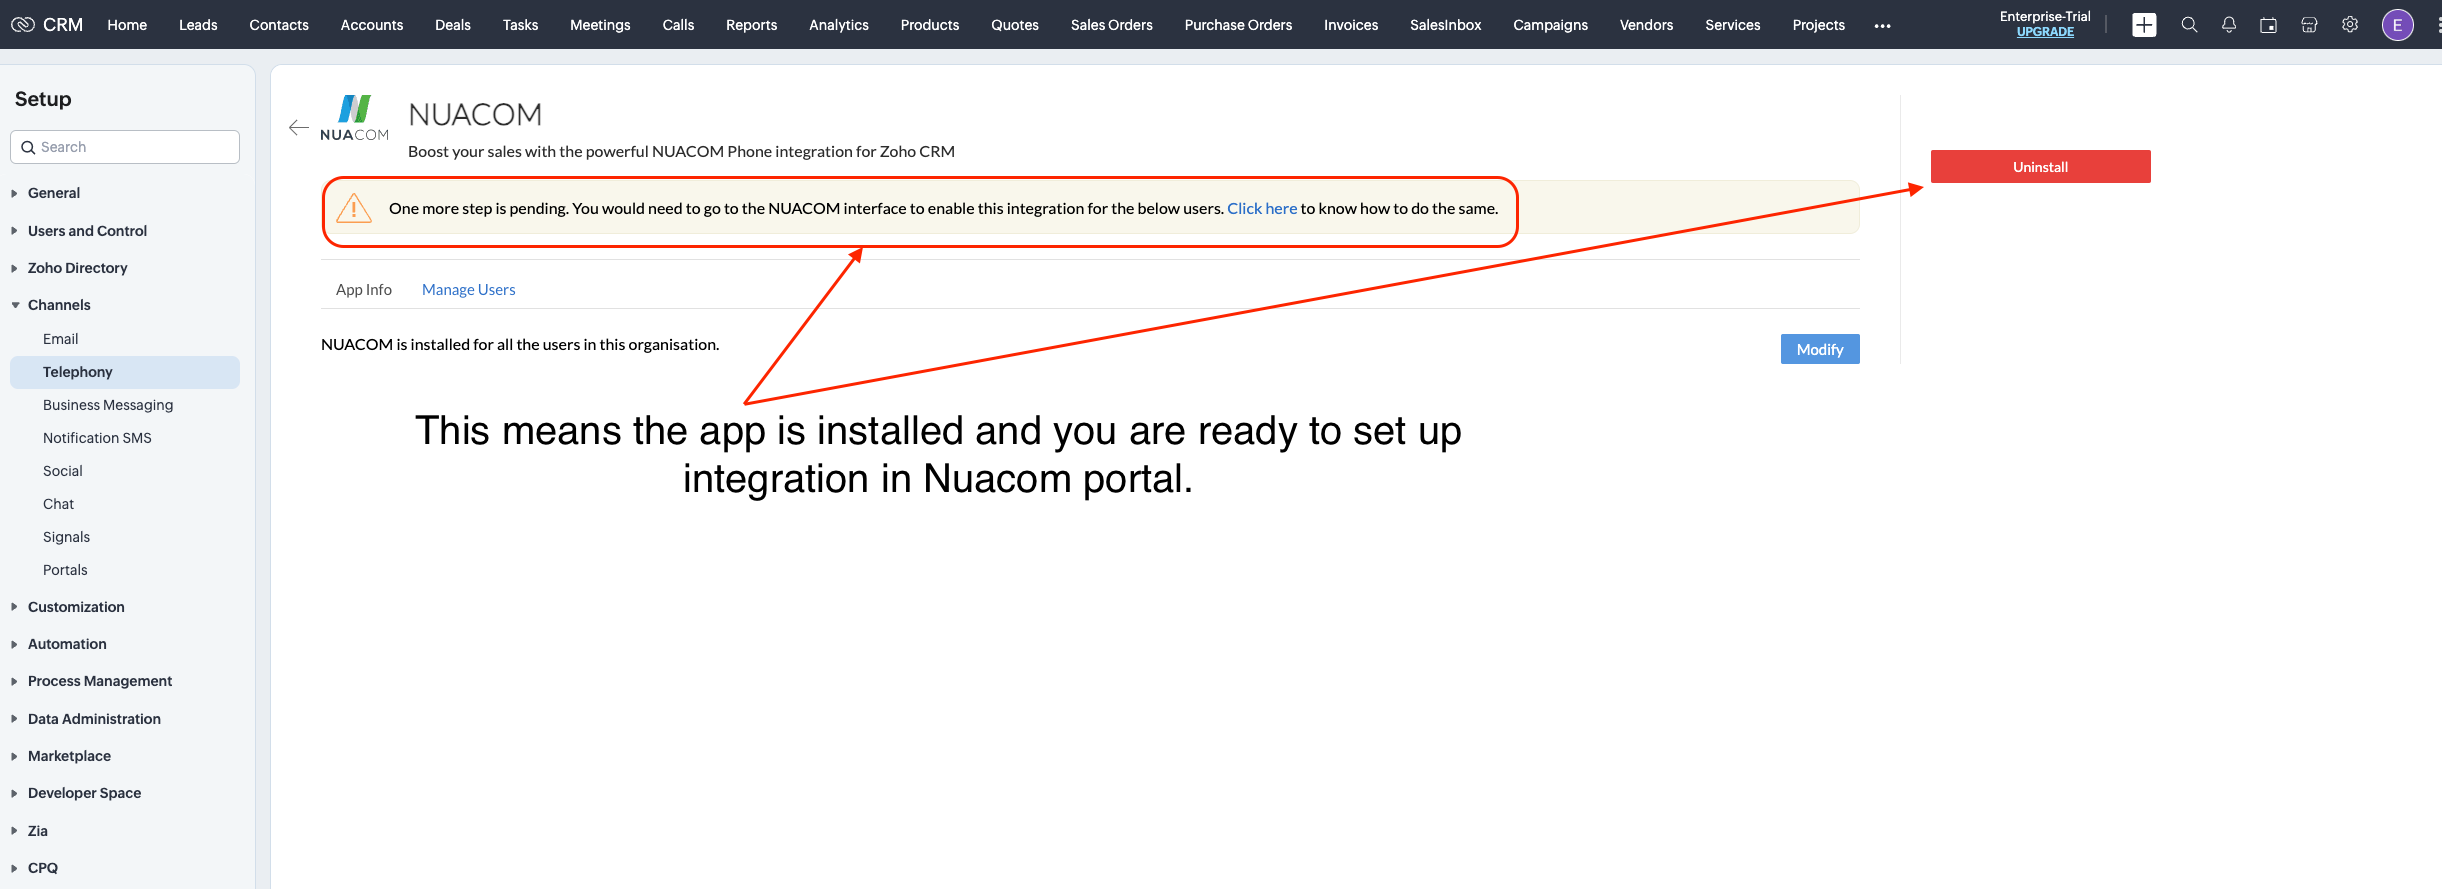Show more modules via ellipsis menu
The width and height of the screenshot is (2442, 889).
pos(1882,26)
